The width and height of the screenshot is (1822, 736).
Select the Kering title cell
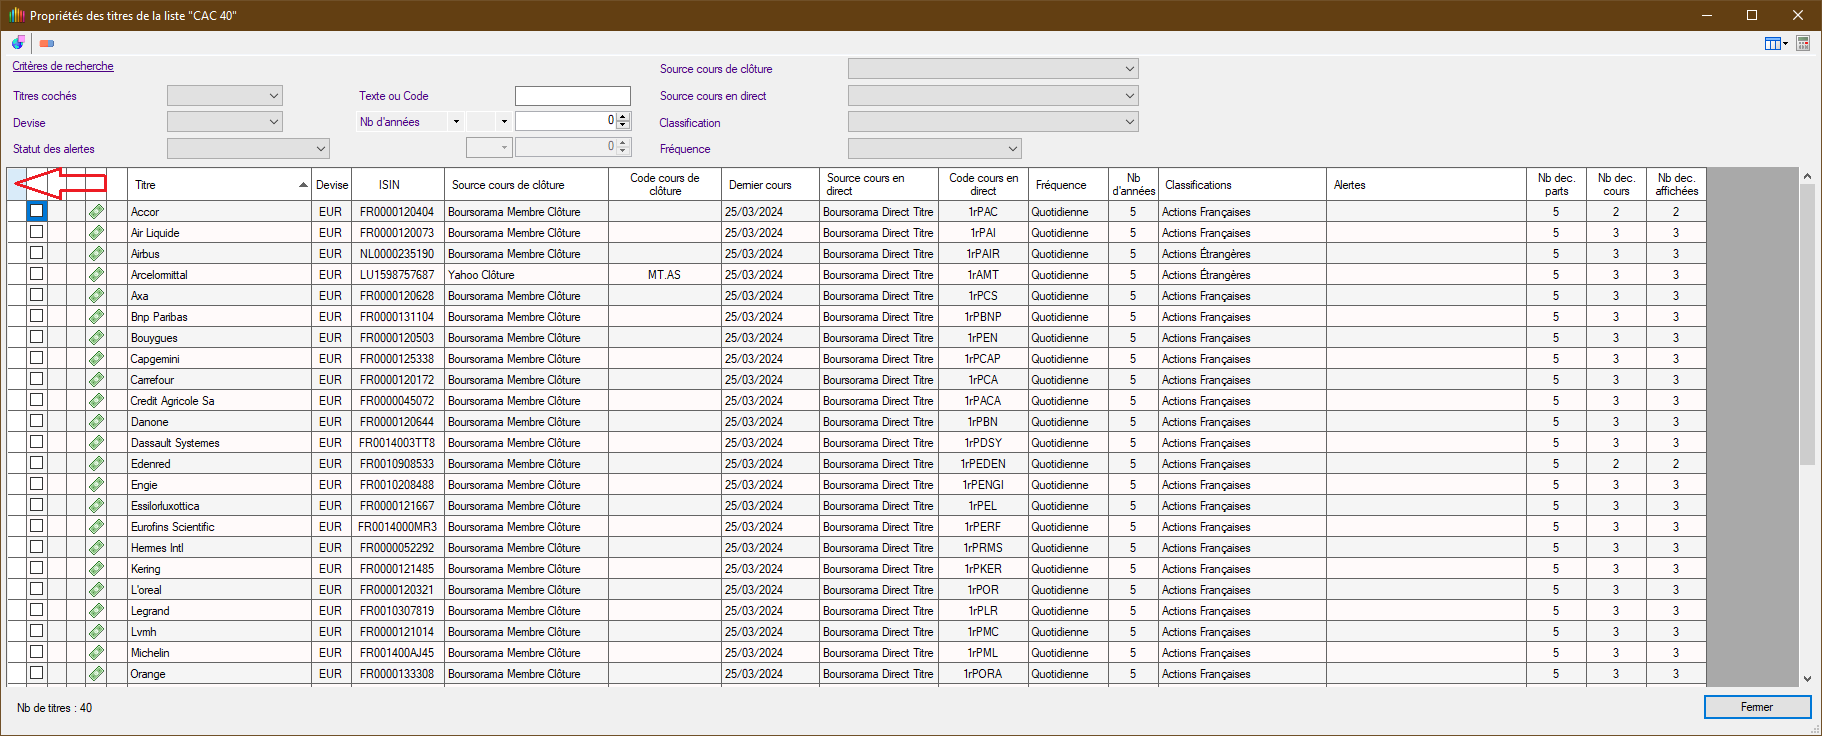click(219, 569)
